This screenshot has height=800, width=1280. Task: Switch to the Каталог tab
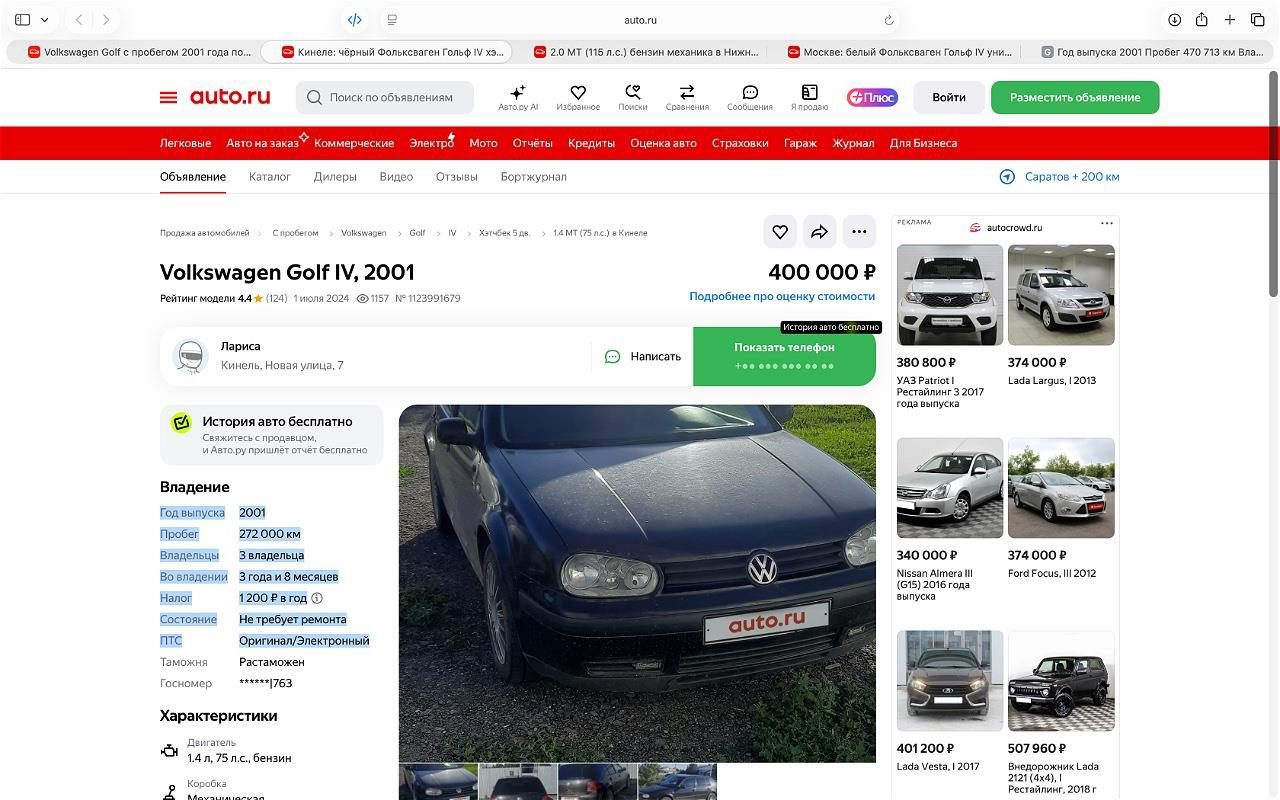(x=270, y=177)
